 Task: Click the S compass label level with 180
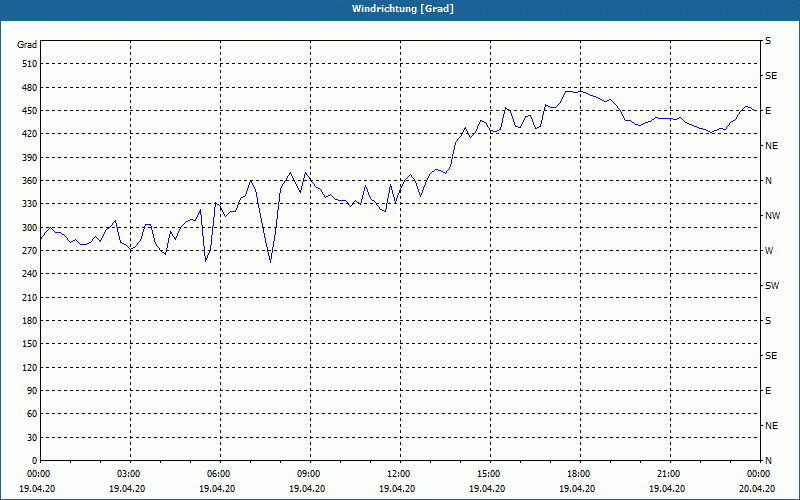[768, 321]
